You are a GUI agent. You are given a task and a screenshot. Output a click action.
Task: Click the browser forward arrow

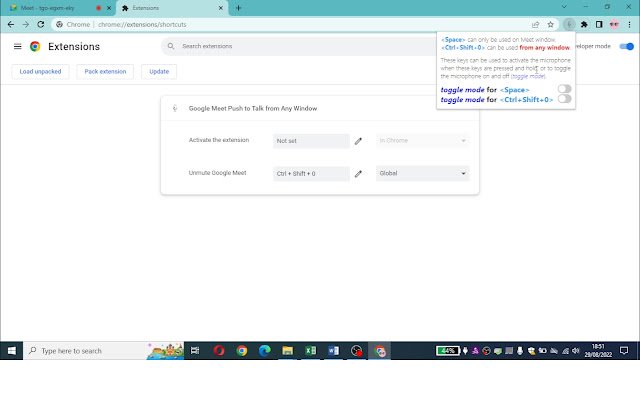[x=26, y=24]
